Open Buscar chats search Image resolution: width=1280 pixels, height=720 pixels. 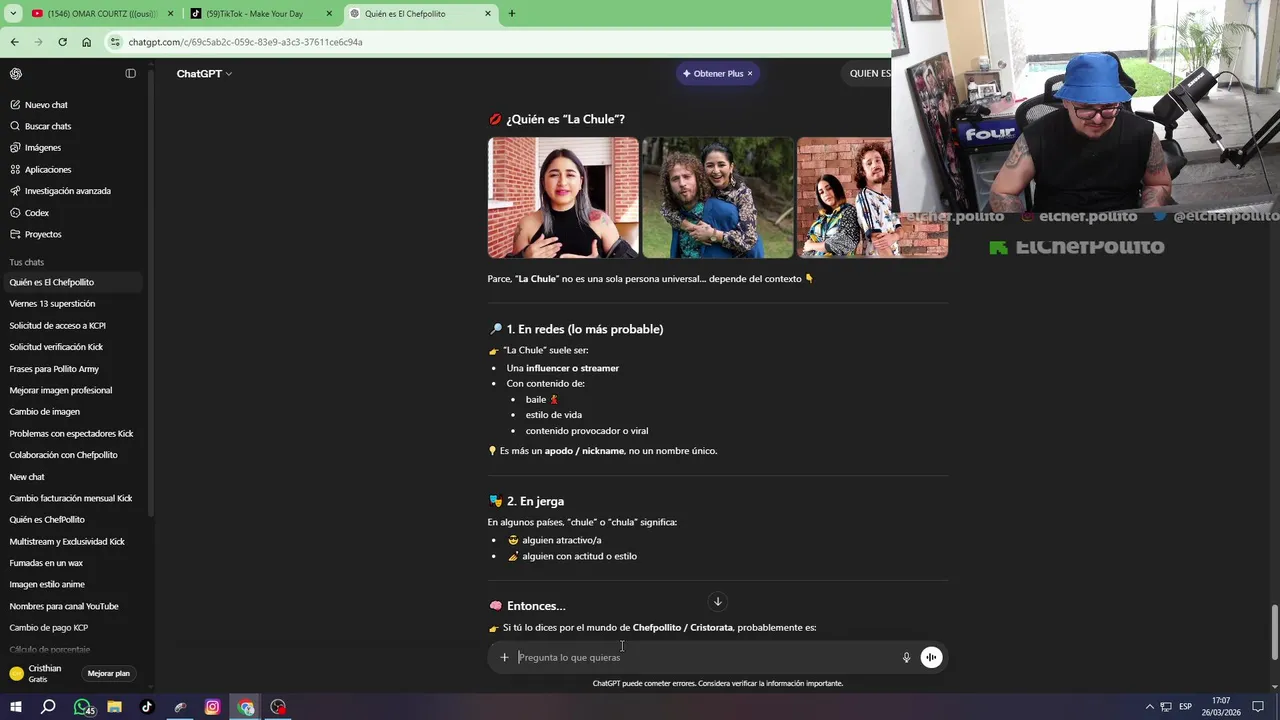pyautogui.click(x=48, y=126)
